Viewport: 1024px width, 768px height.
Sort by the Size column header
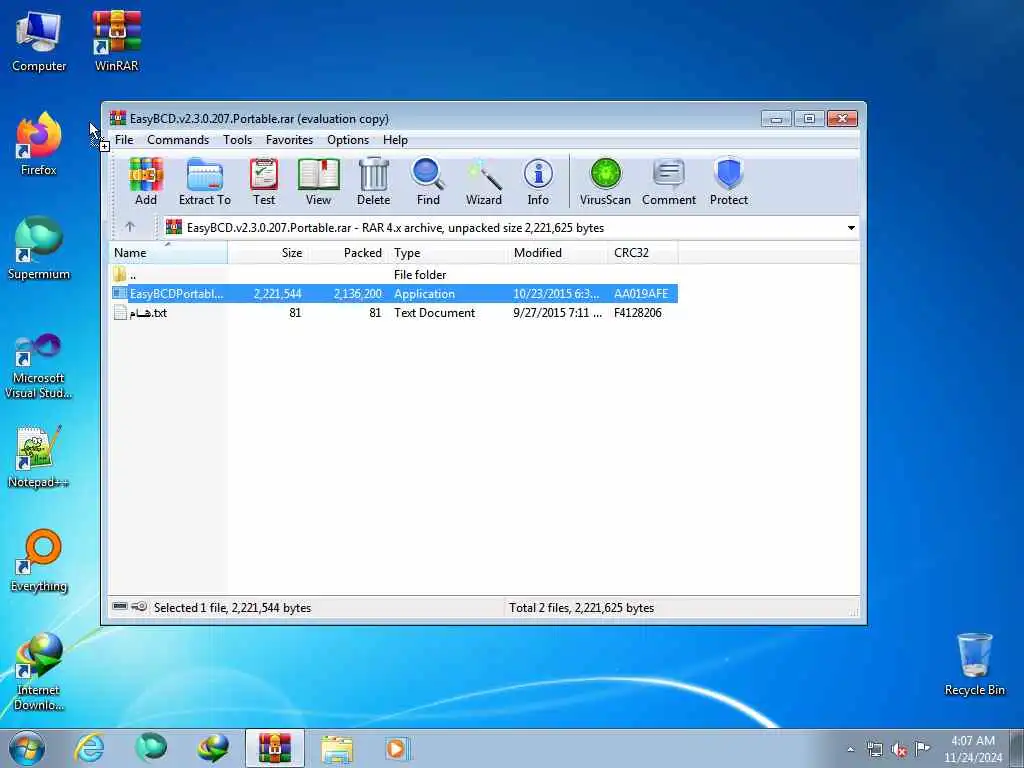(x=268, y=253)
